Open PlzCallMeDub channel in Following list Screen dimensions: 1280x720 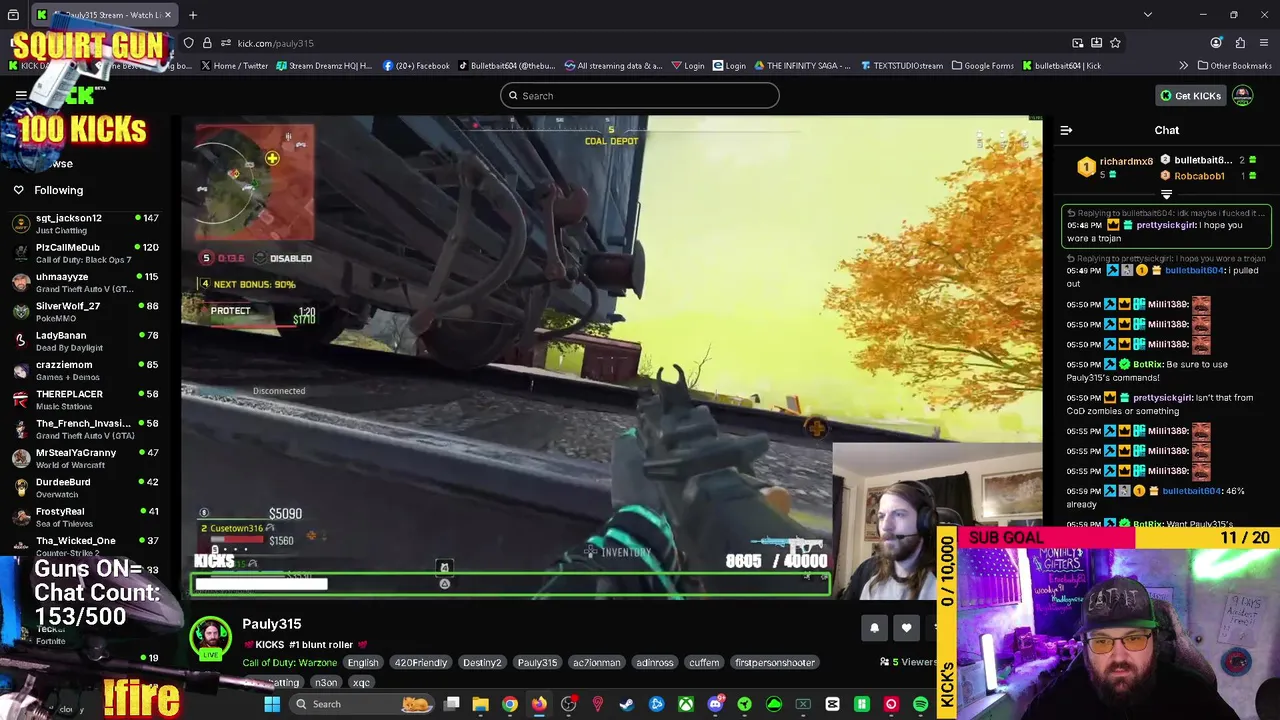[x=85, y=253]
